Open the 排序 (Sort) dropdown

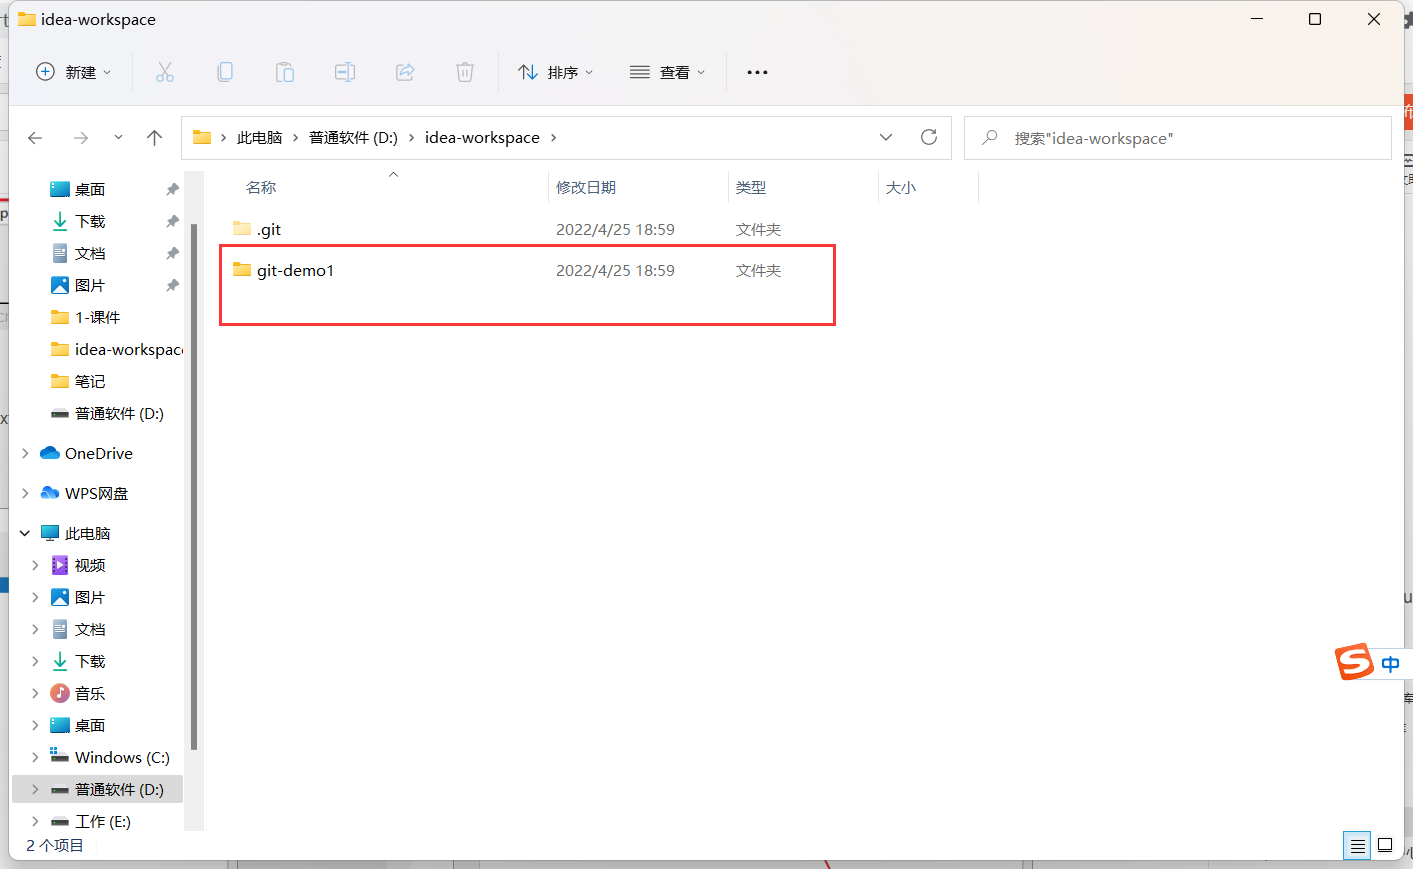tap(556, 72)
